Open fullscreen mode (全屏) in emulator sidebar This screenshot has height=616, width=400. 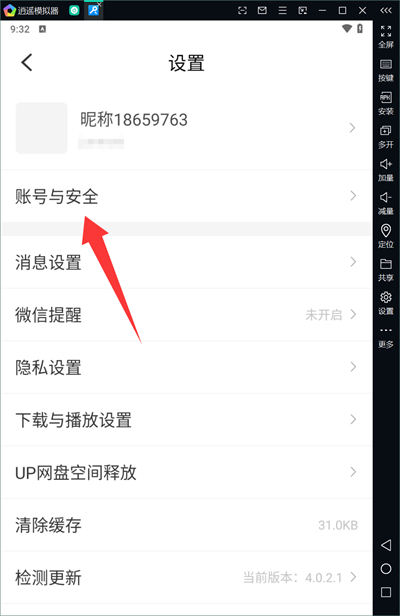coord(386,37)
